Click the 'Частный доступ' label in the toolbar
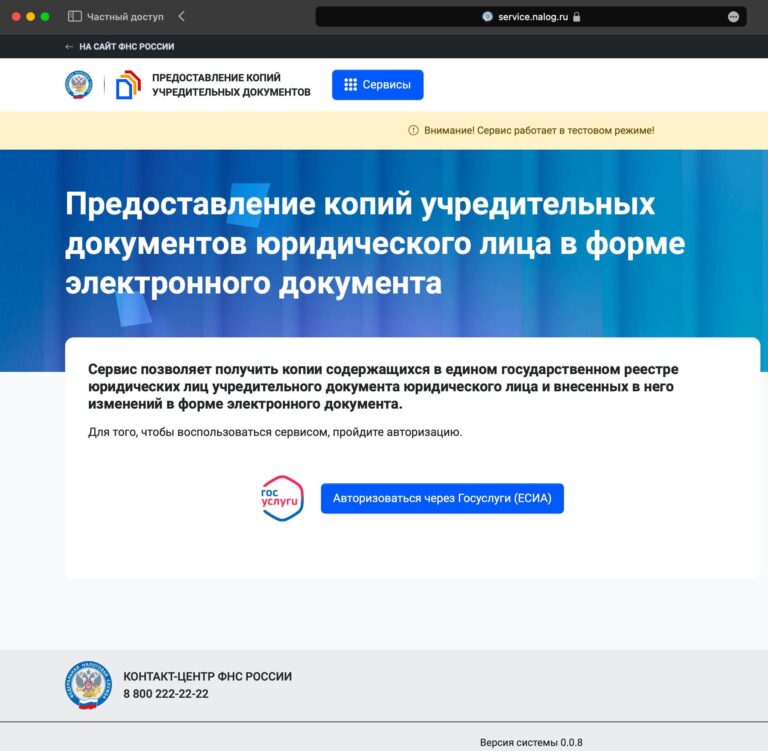Image resolution: width=768 pixels, height=751 pixels. [x=125, y=17]
